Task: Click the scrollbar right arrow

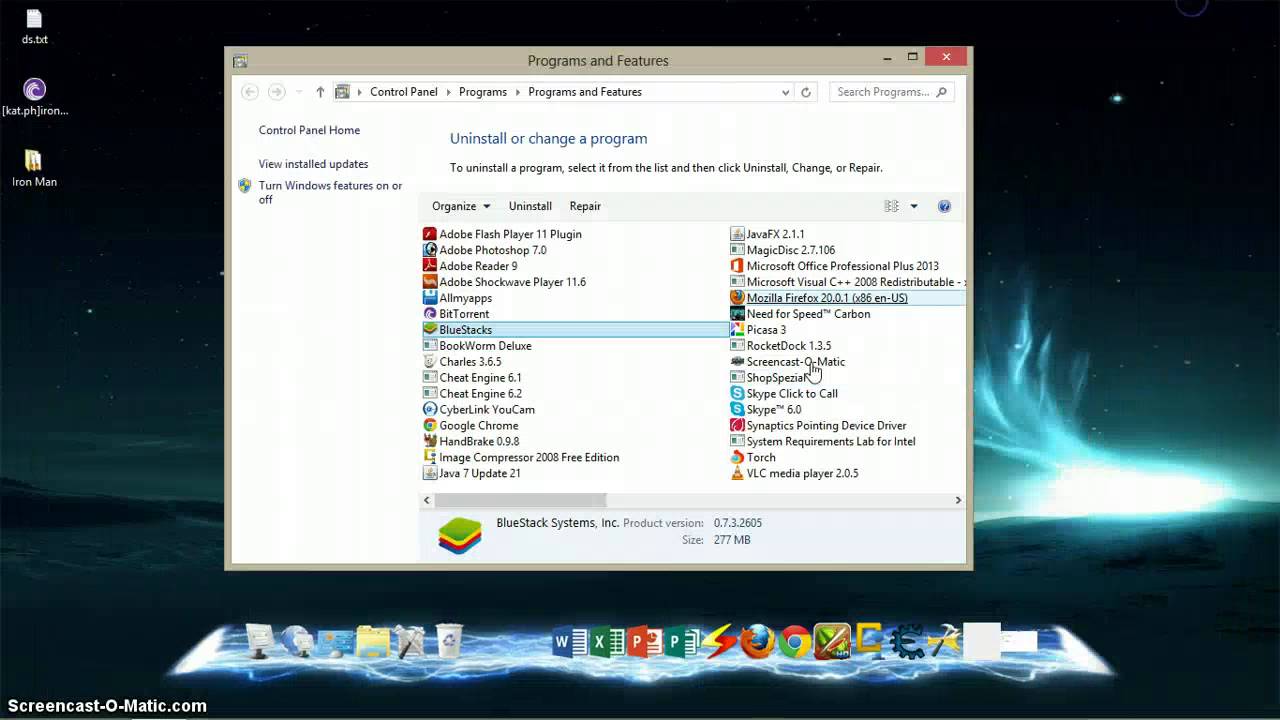Action: pos(958,500)
